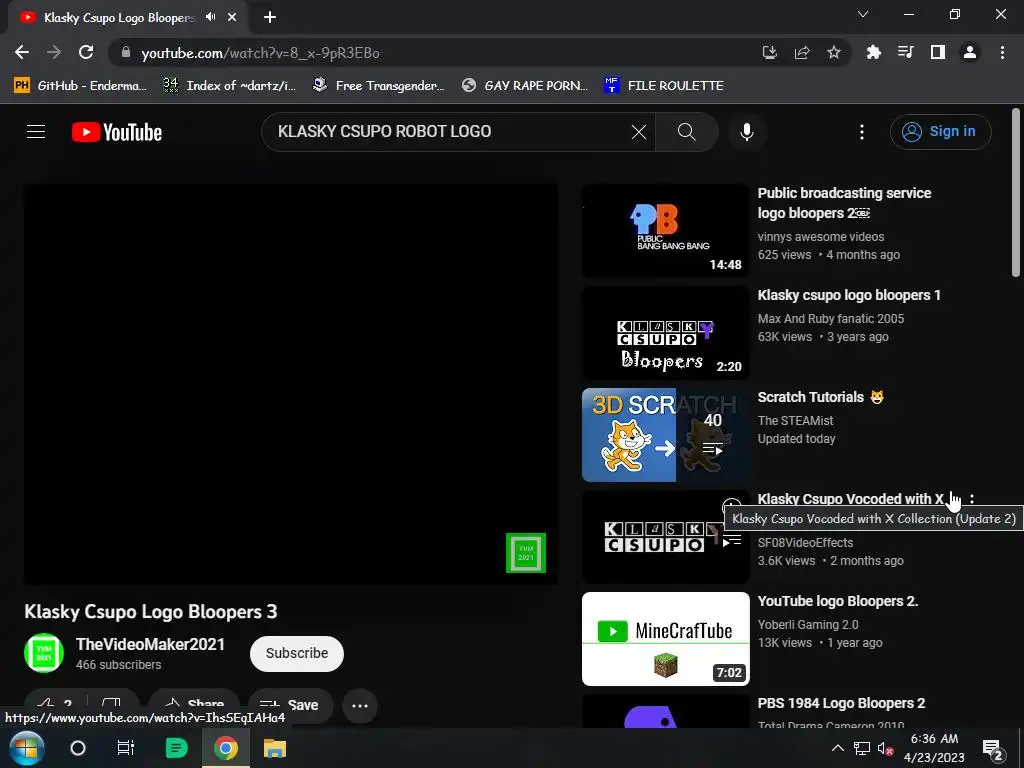This screenshot has width=1024, height=768.
Task: Open Klasky csupo logo bloopers 1 title
Action: click(849, 295)
